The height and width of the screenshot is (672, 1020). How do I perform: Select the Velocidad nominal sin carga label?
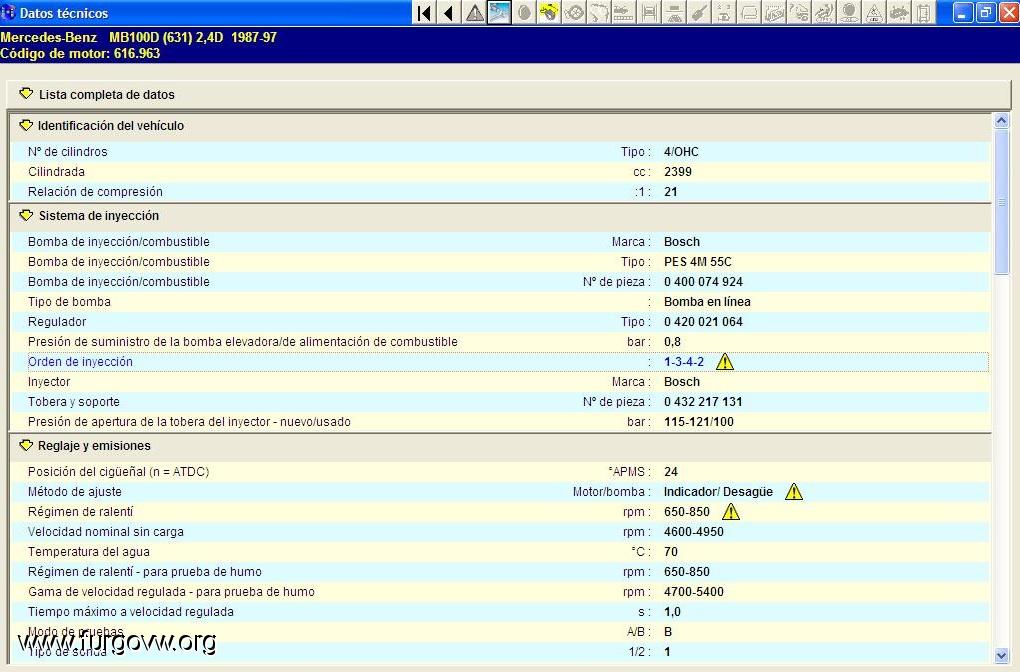[x=105, y=531]
